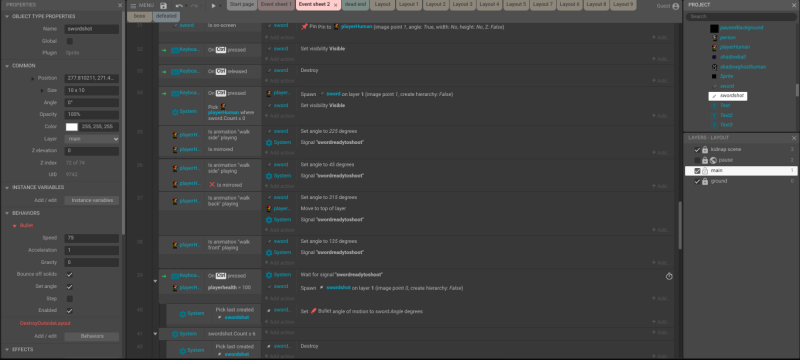Expand the Position property arrow
Image resolution: width=800 pixels, height=360 pixels.
pyautogui.click(x=33, y=79)
